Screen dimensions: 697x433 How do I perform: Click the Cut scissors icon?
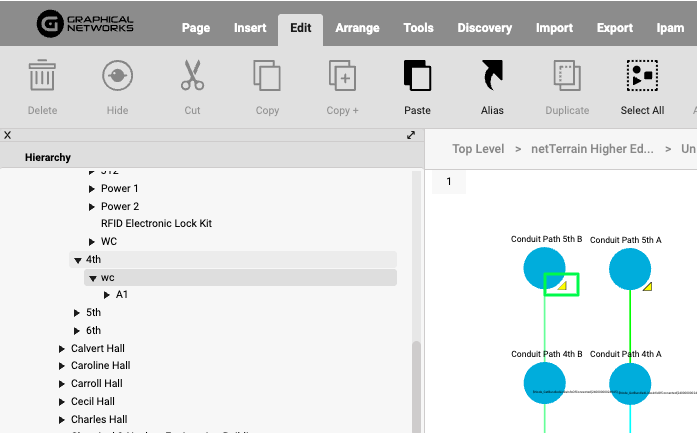pos(192,77)
